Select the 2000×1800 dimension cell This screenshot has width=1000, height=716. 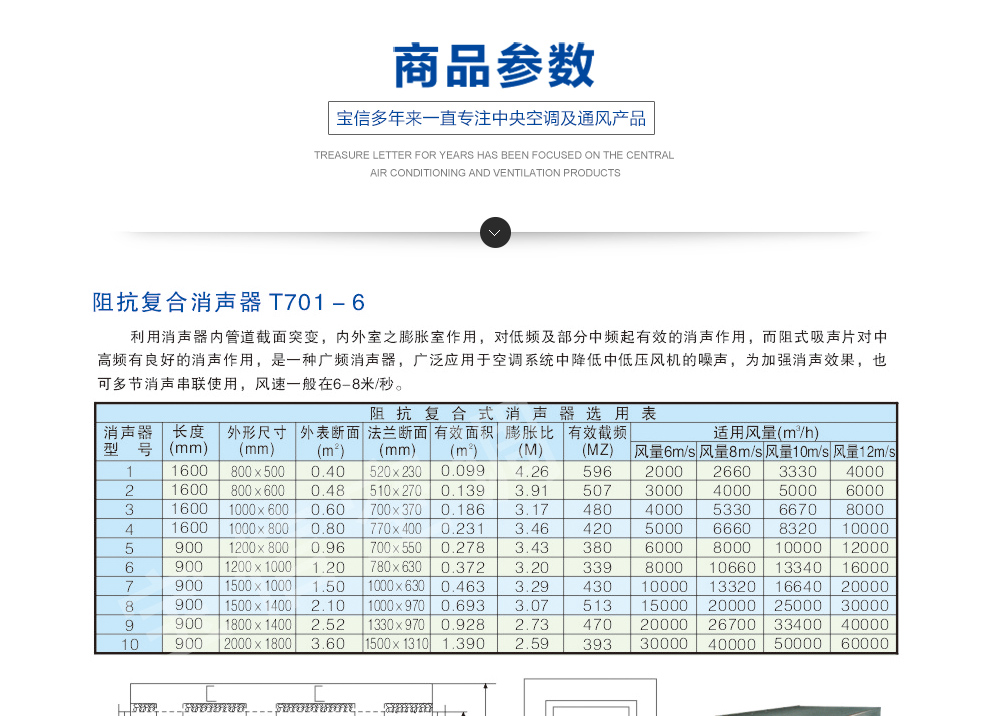point(257,644)
